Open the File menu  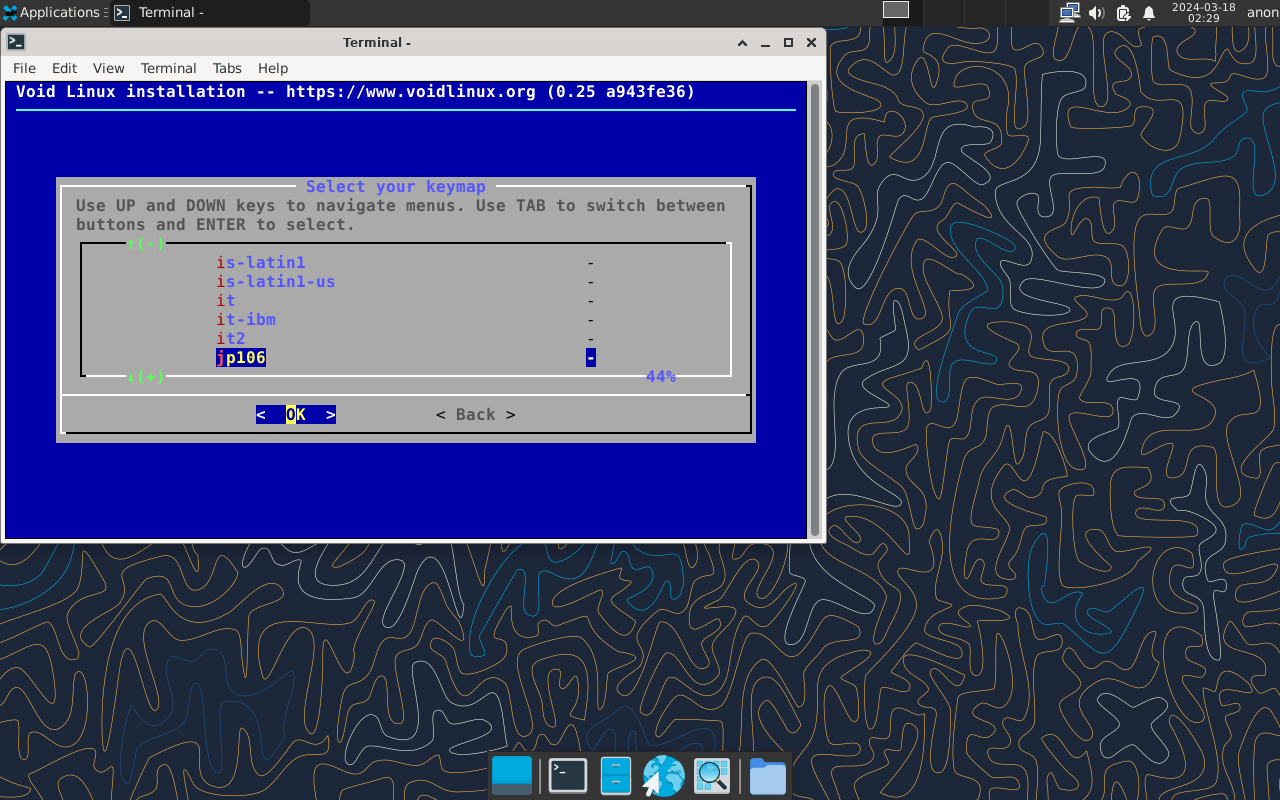24,68
